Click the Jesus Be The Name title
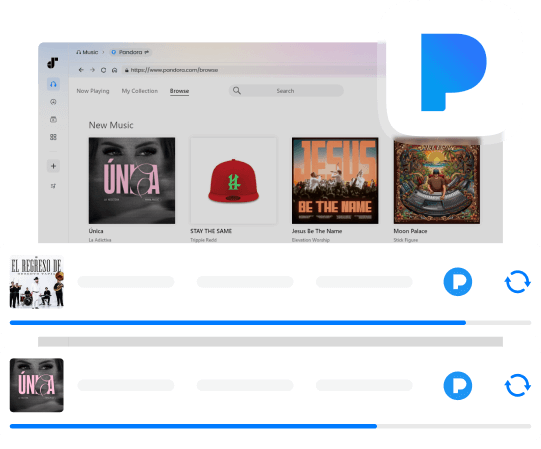Screen dimensions: 541x449 [x=317, y=231]
